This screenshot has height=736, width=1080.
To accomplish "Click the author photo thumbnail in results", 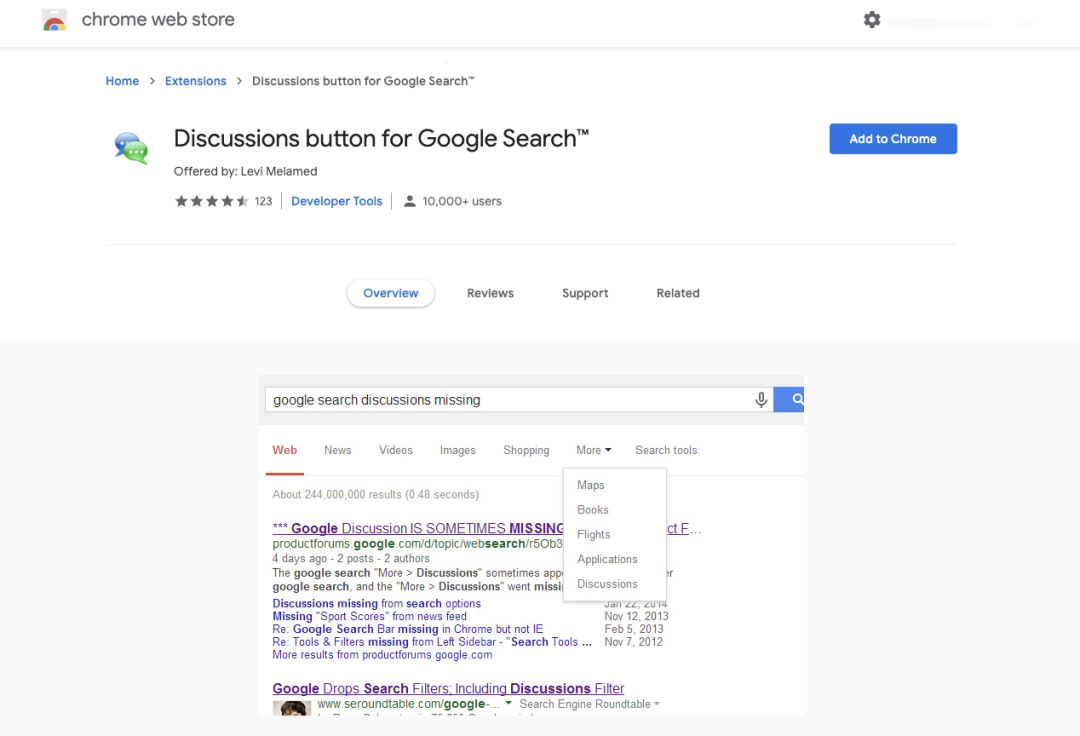I will pos(292,708).
